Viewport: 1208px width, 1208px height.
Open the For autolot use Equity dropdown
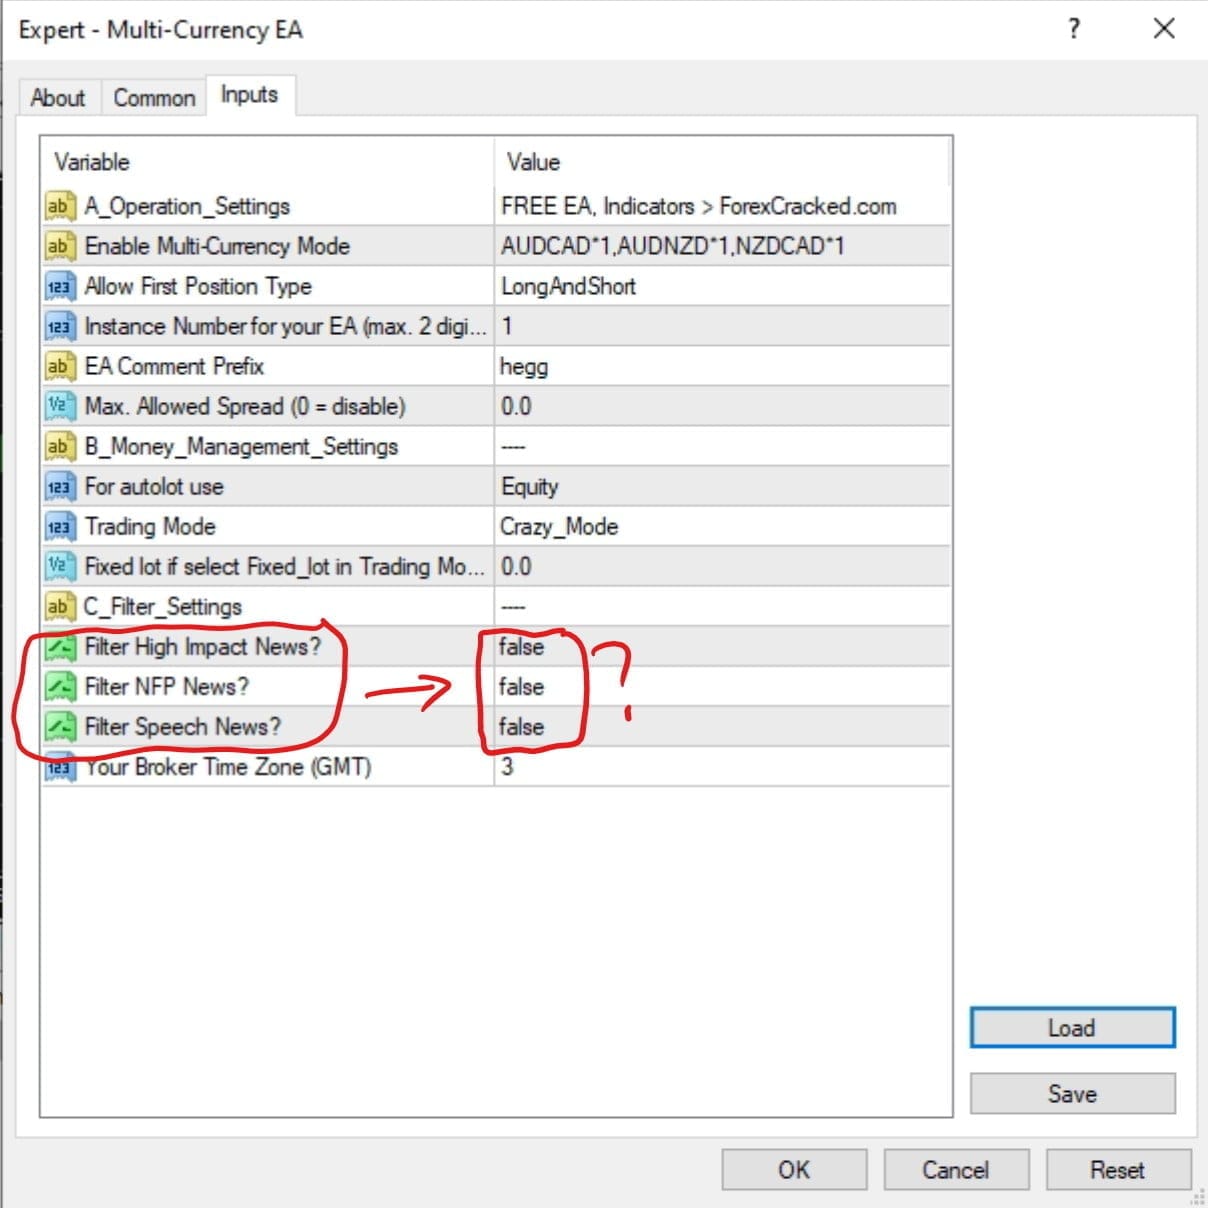point(530,487)
